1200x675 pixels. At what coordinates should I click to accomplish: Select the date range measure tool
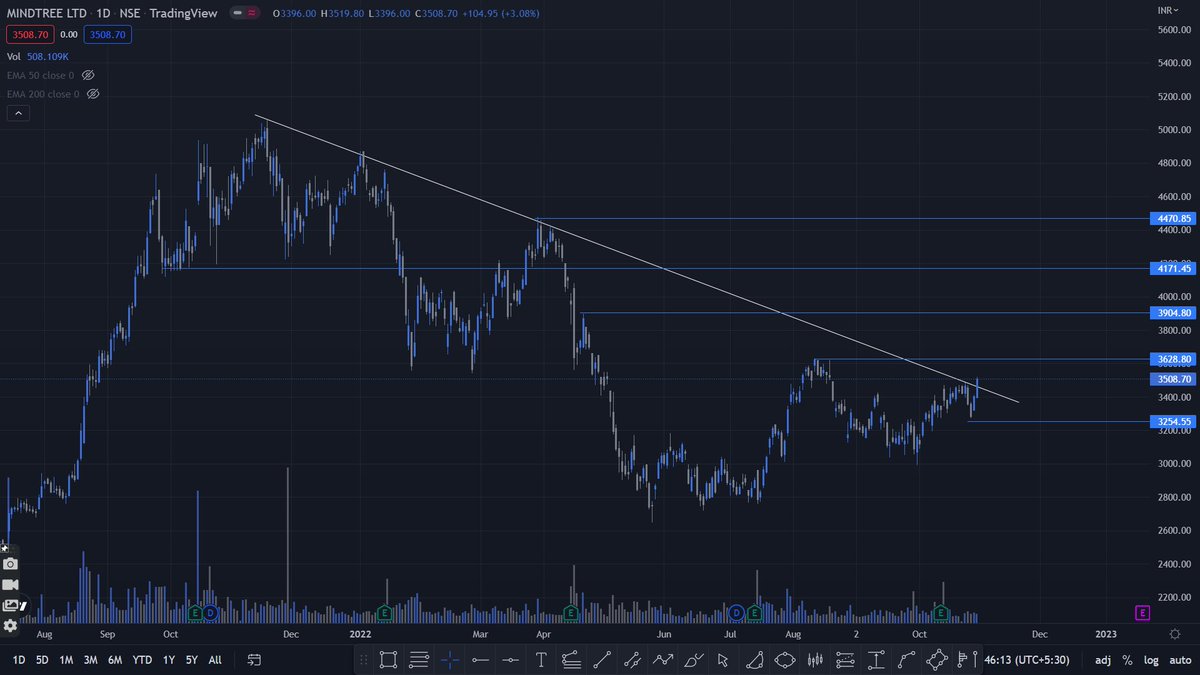[845, 660]
